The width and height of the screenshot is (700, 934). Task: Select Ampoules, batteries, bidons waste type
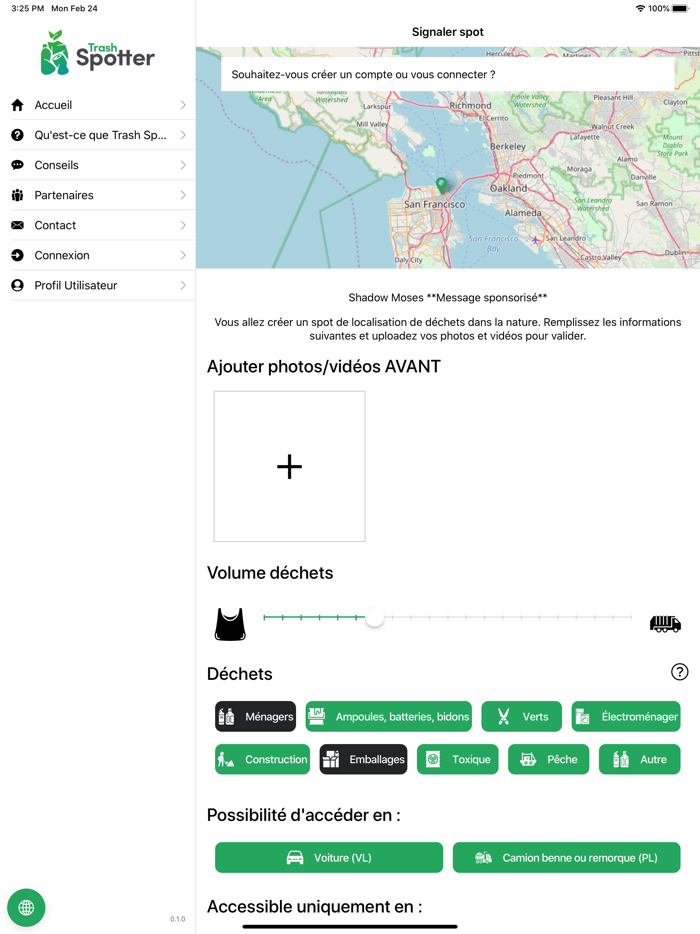388,717
